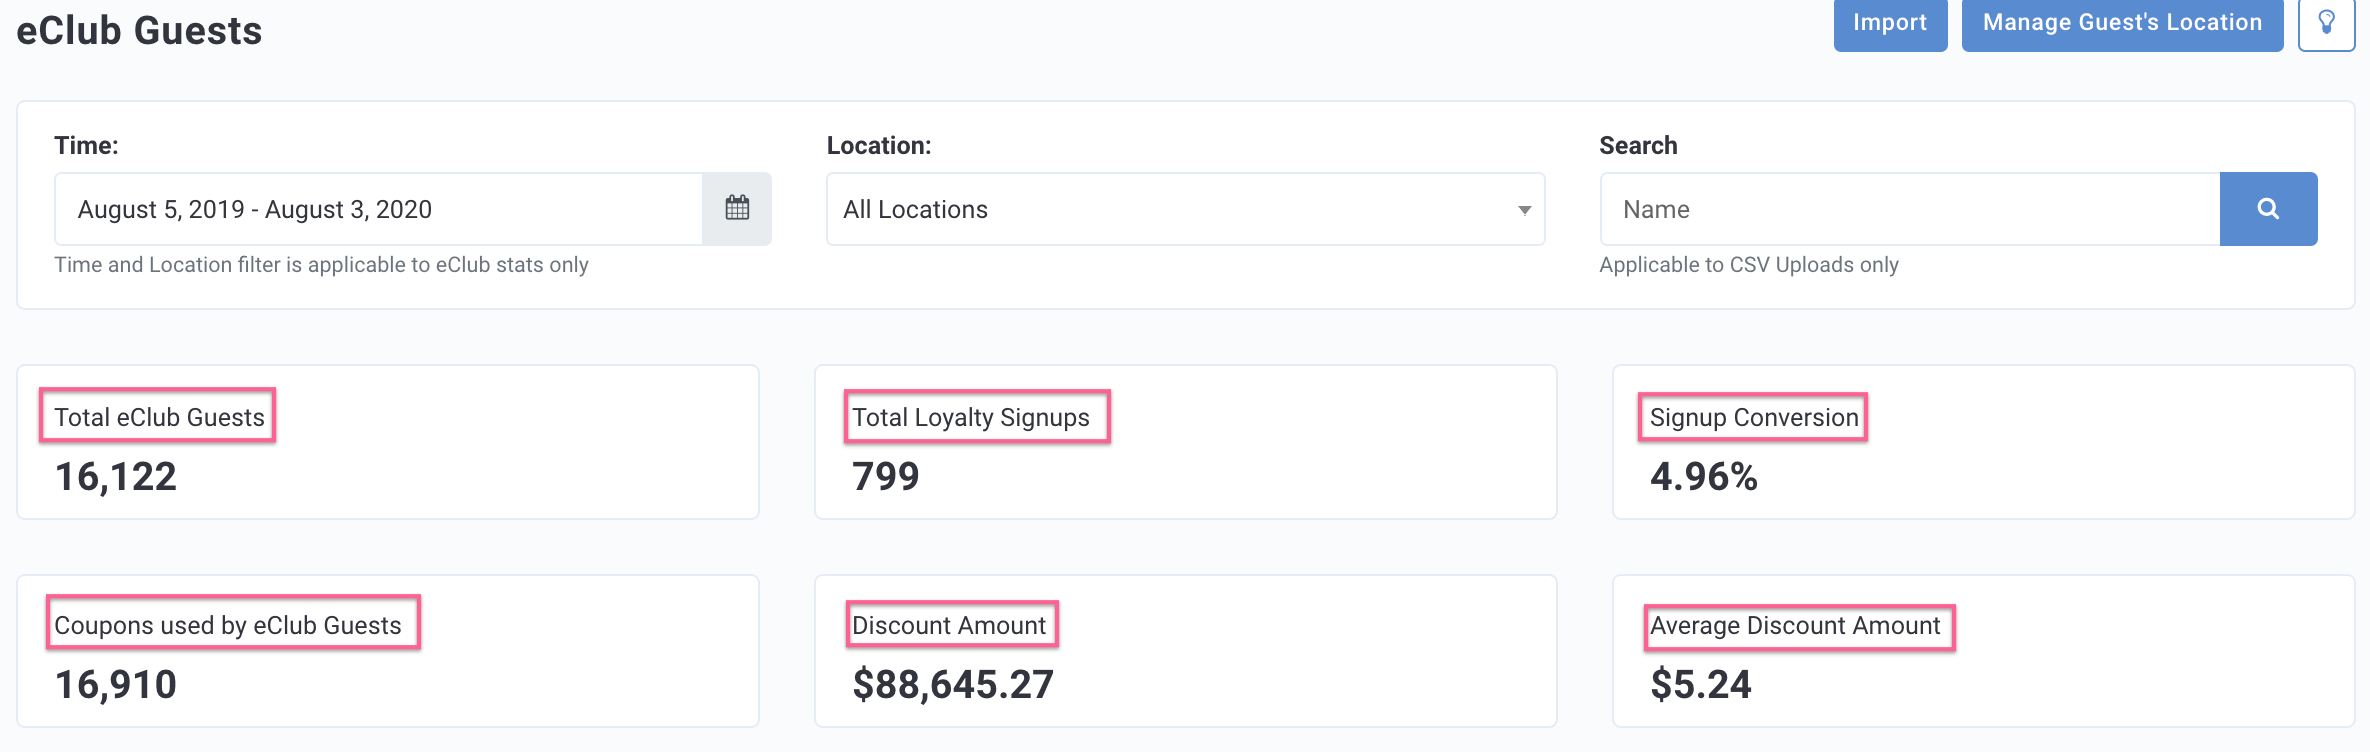Image resolution: width=2370 pixels, height=752 pixels.
Task: Click the Total Loyalty Signups label
Action: [971, 417]
